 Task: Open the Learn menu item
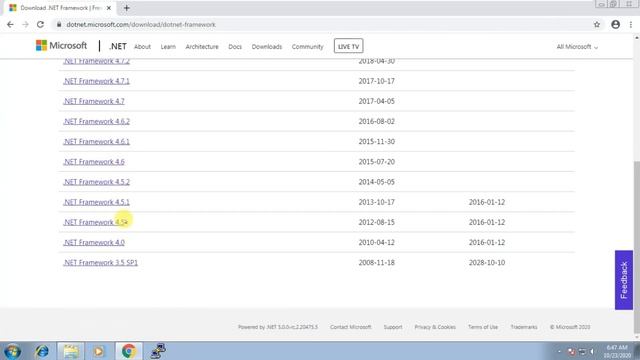click(x=168, y=47)
